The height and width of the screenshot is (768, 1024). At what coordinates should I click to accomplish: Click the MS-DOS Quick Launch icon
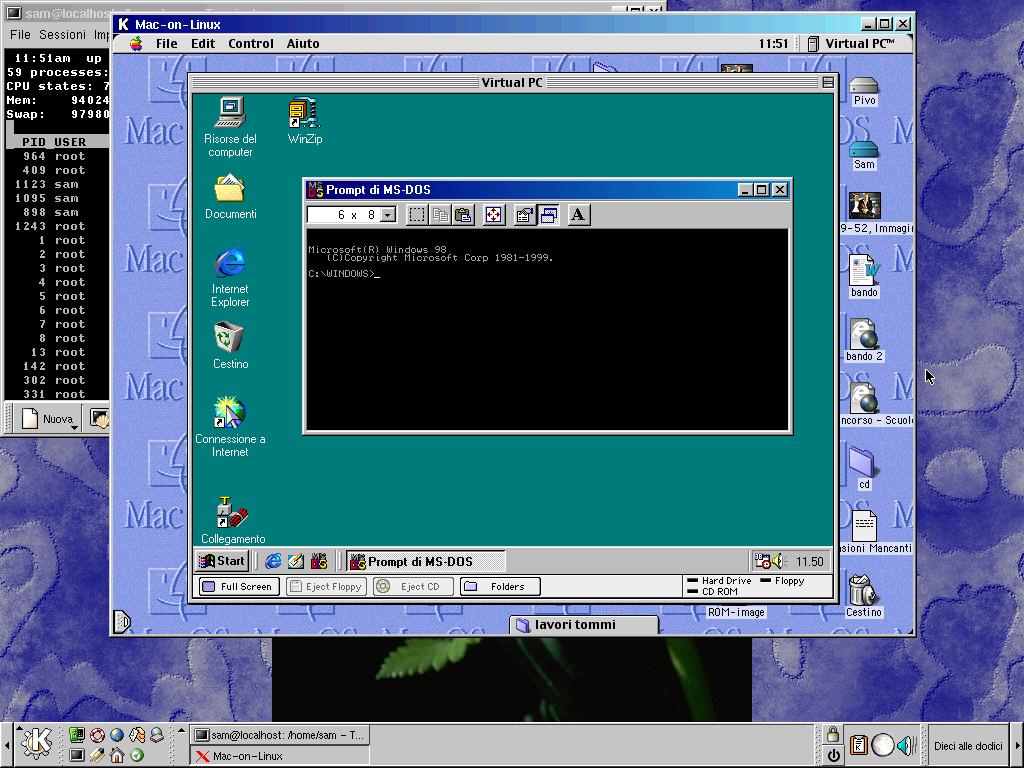click(319, 561)
